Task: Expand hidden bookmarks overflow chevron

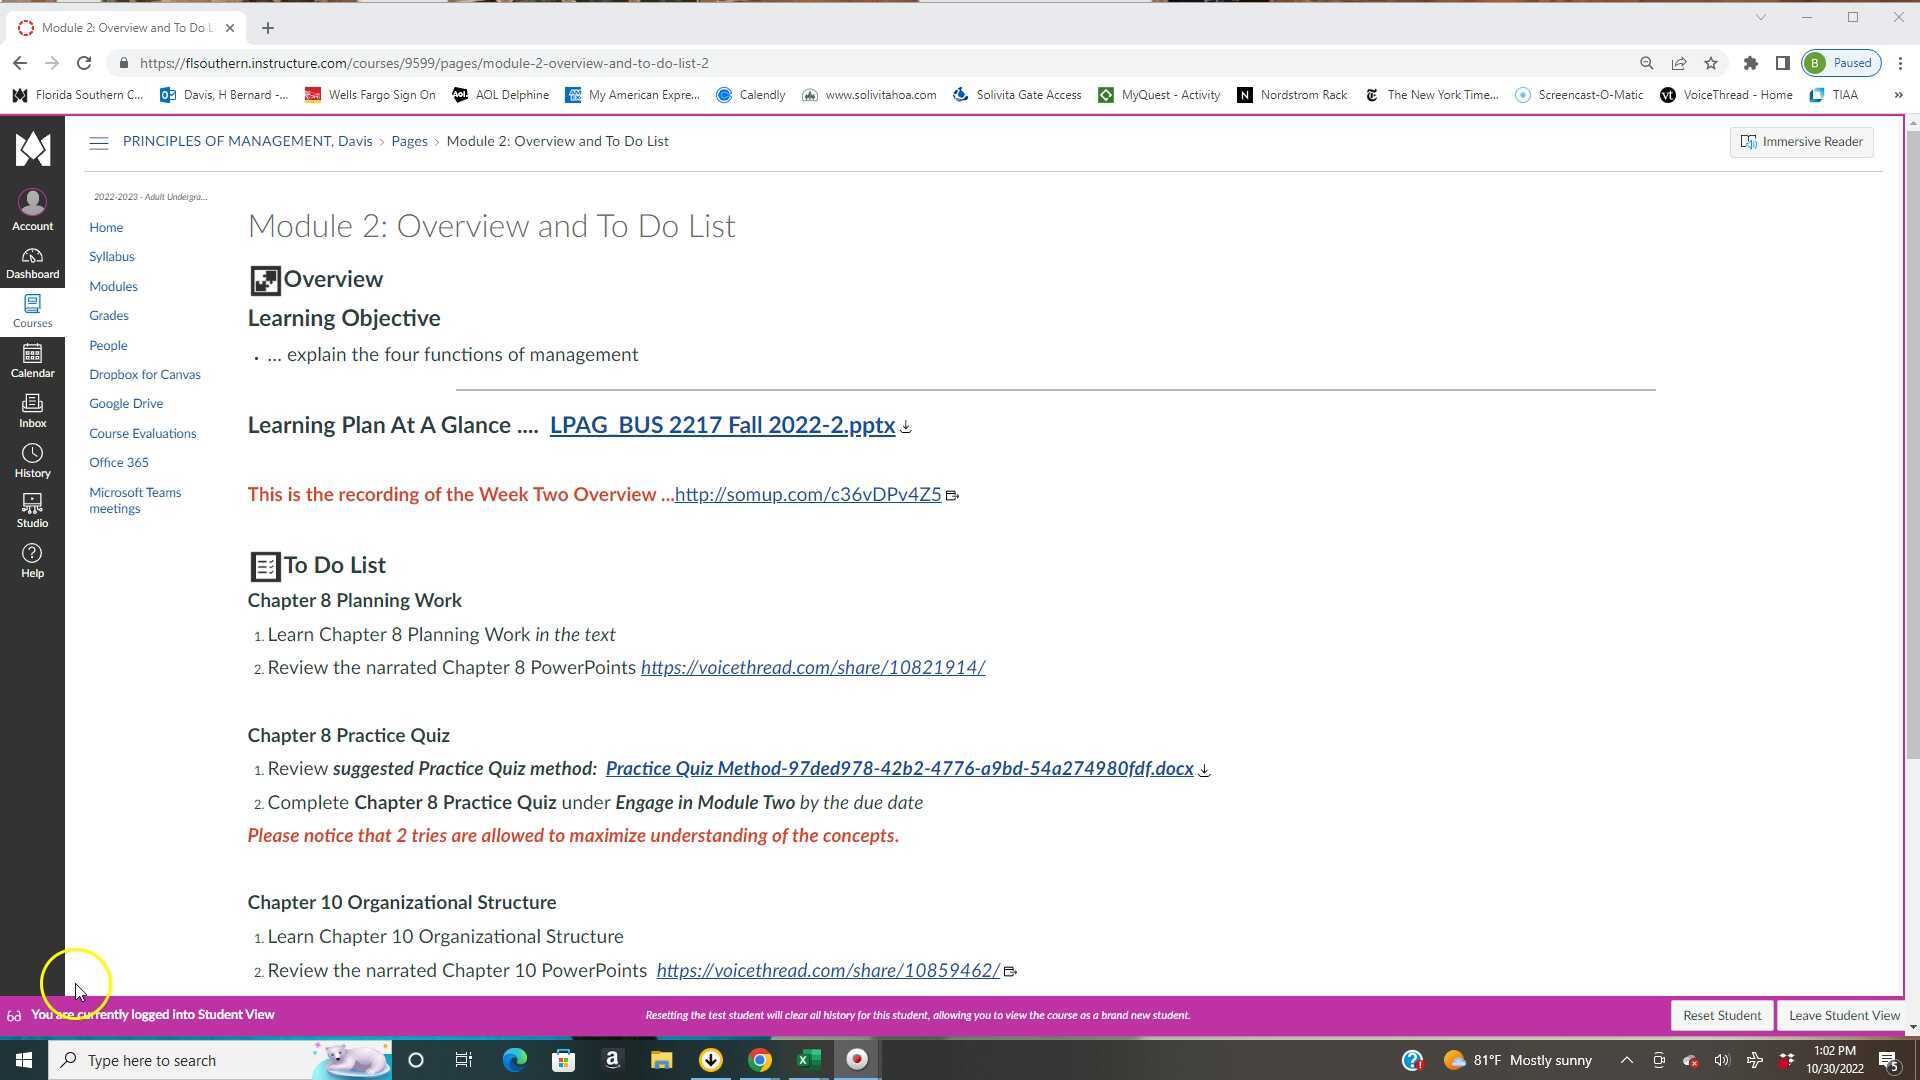Action: [x=1898, y=95]
